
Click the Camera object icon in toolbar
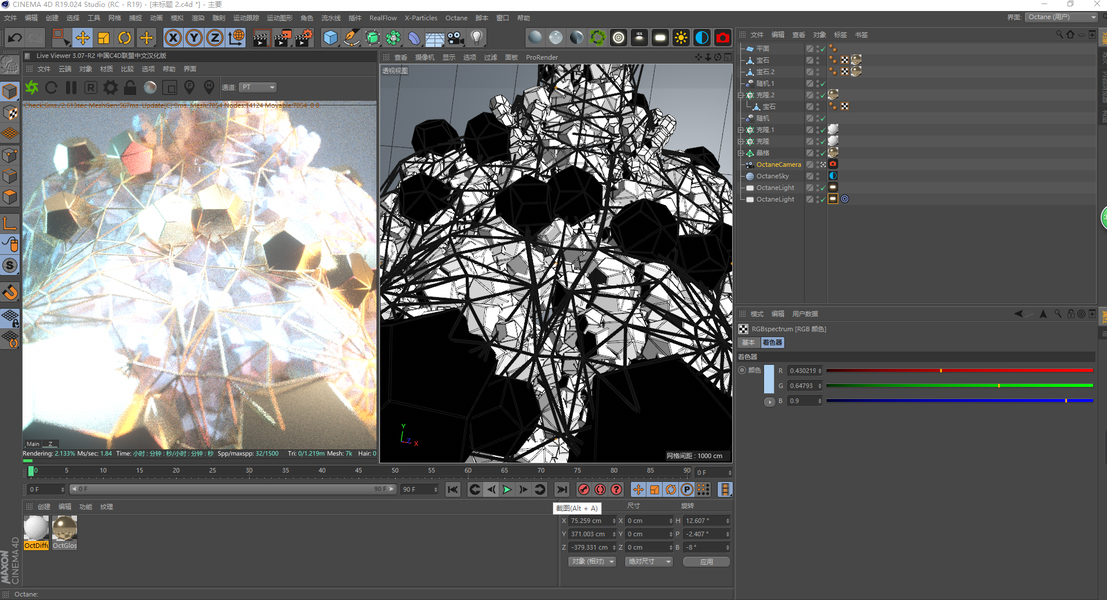pos(455,37)
